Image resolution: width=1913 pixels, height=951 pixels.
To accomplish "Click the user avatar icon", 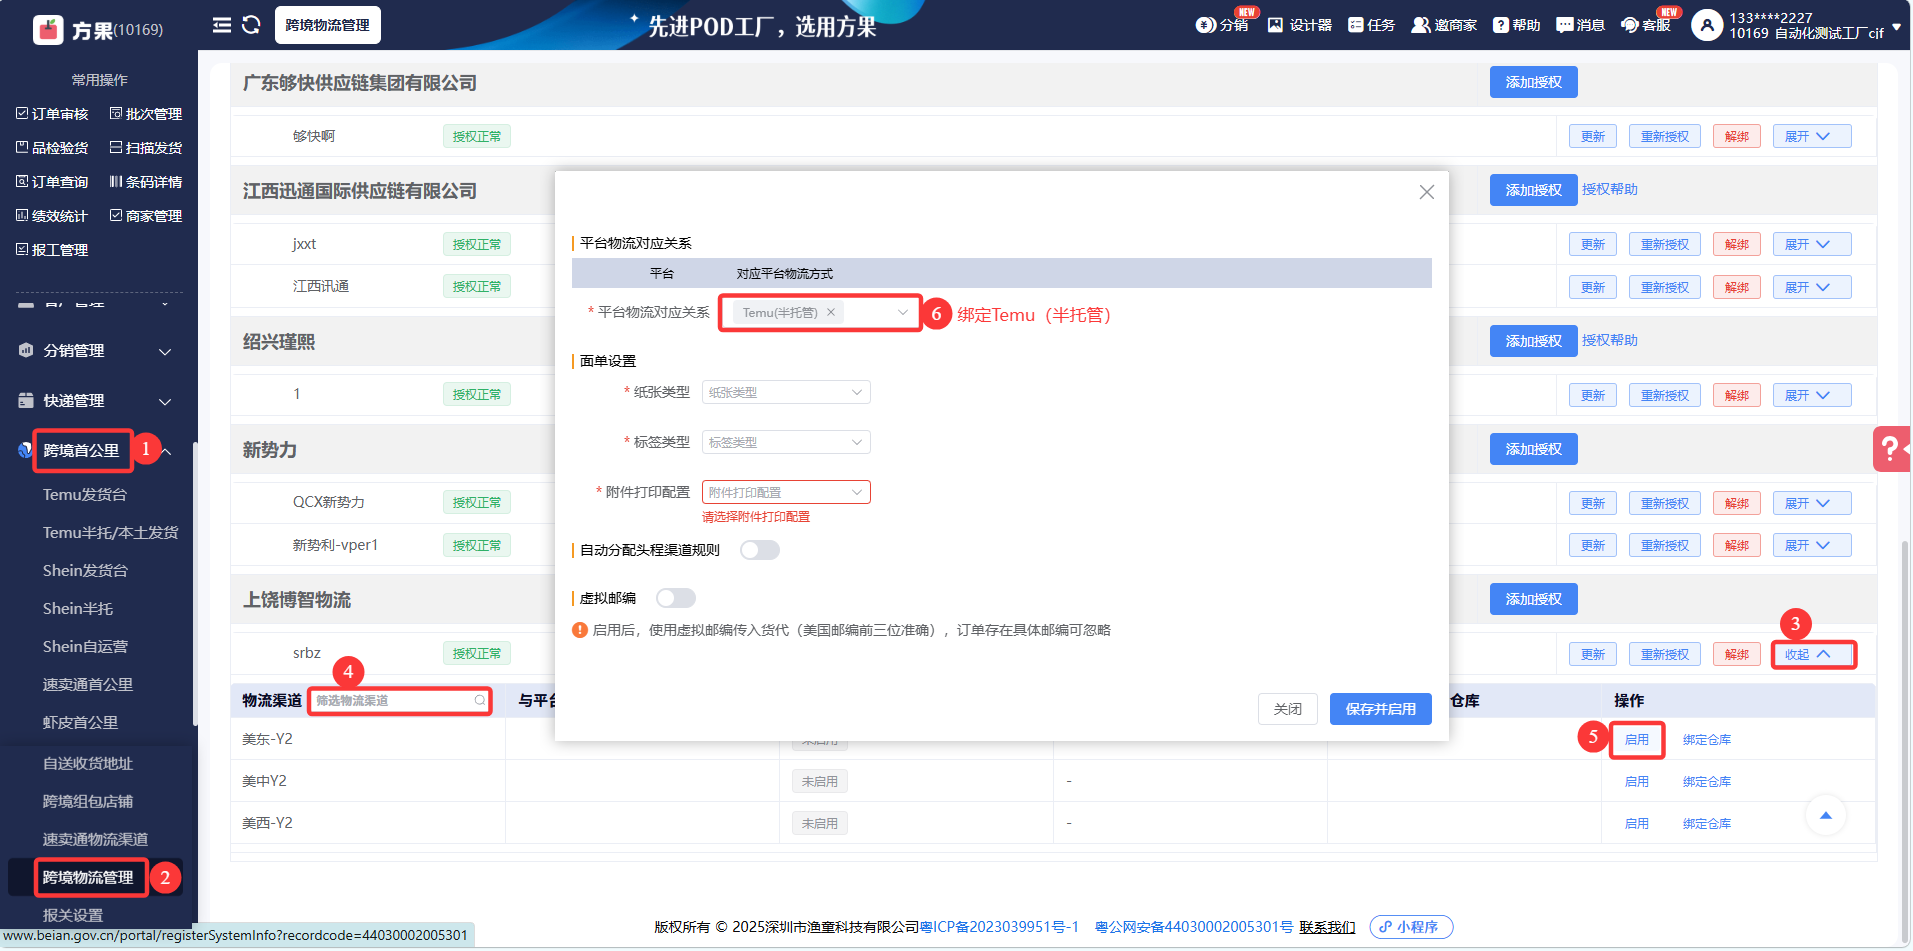I will click(1707, 25).
